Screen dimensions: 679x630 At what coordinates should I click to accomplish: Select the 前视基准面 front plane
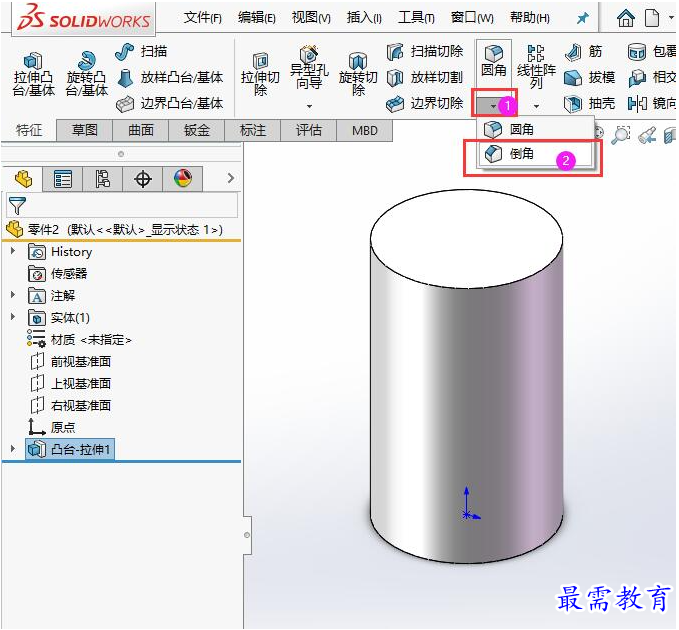71,362
